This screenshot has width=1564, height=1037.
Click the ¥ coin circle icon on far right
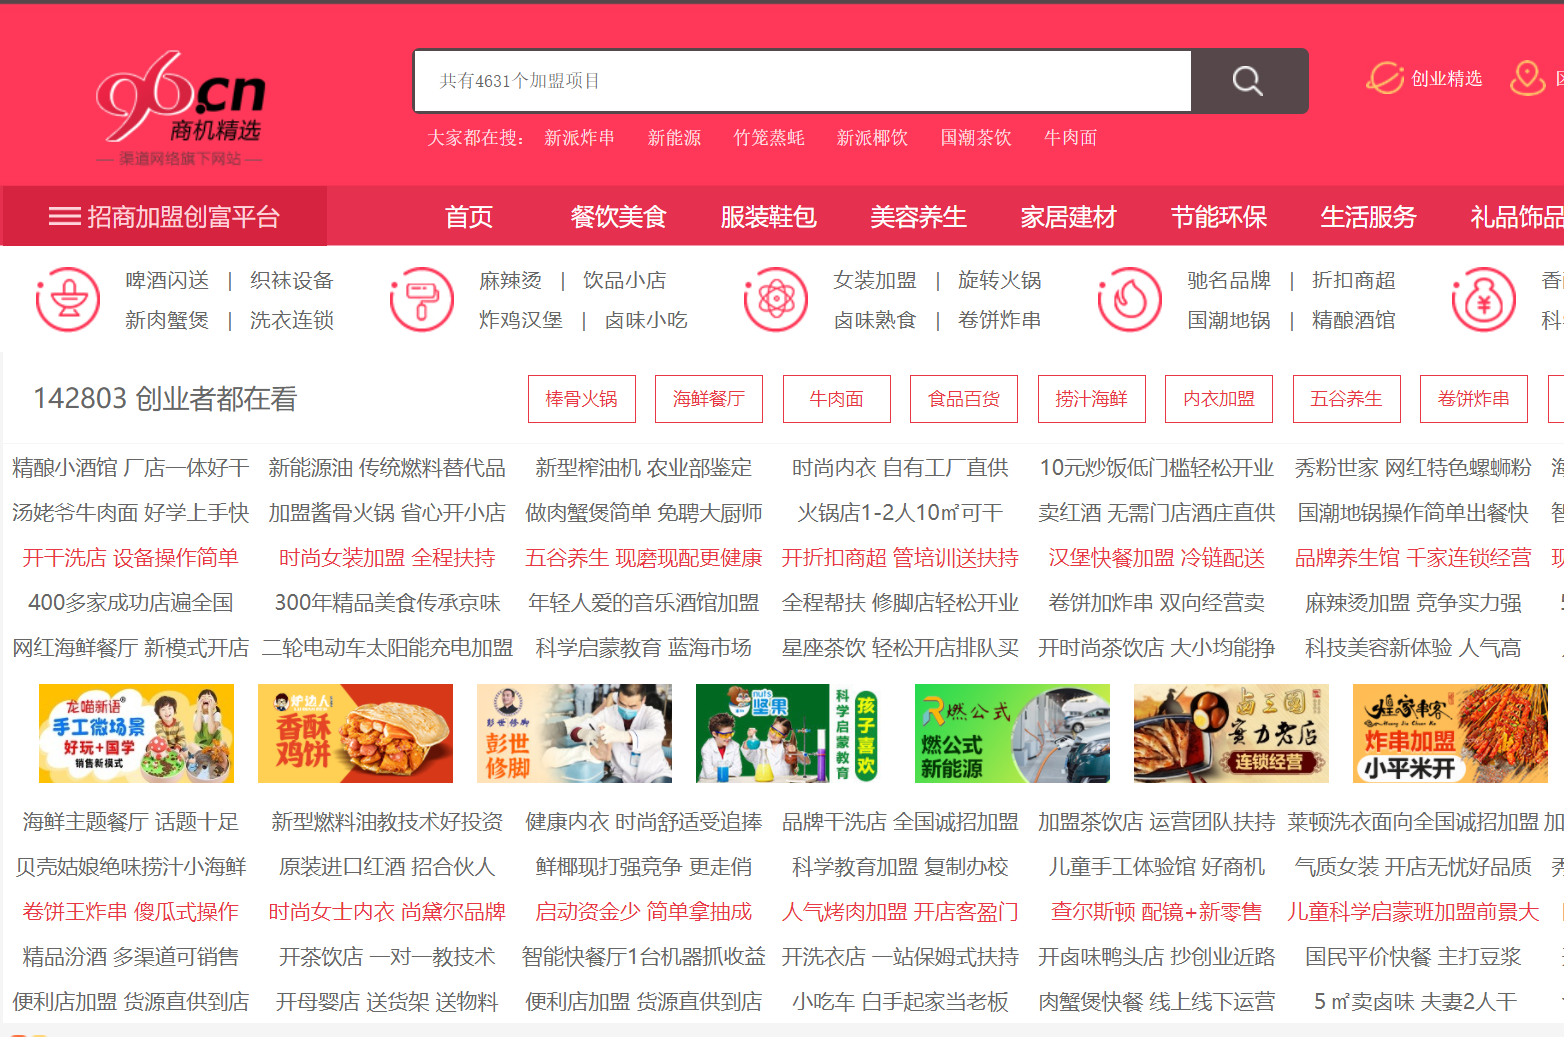pos(1484,299)
